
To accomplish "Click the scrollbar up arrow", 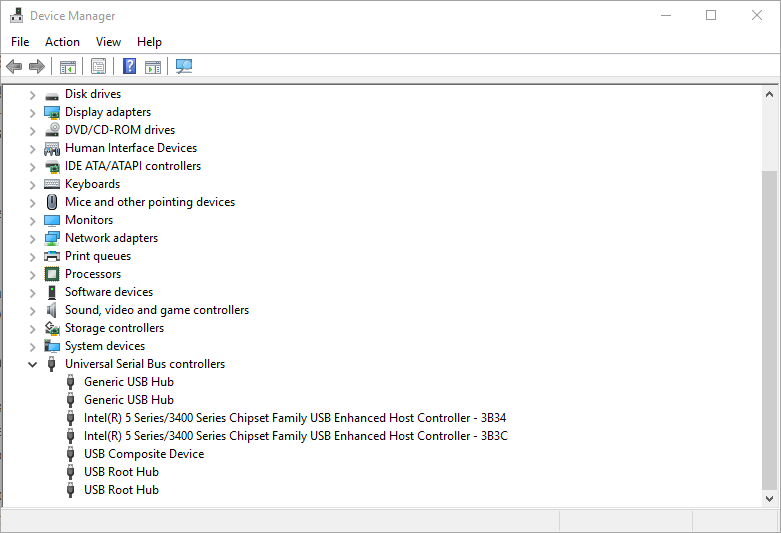I will pos(770,94).
